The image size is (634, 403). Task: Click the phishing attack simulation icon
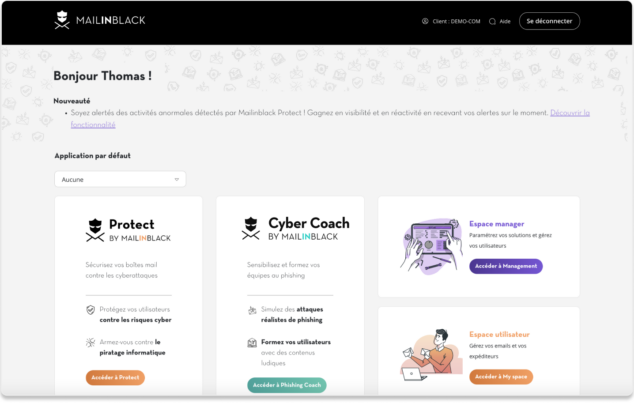[252, 310]
